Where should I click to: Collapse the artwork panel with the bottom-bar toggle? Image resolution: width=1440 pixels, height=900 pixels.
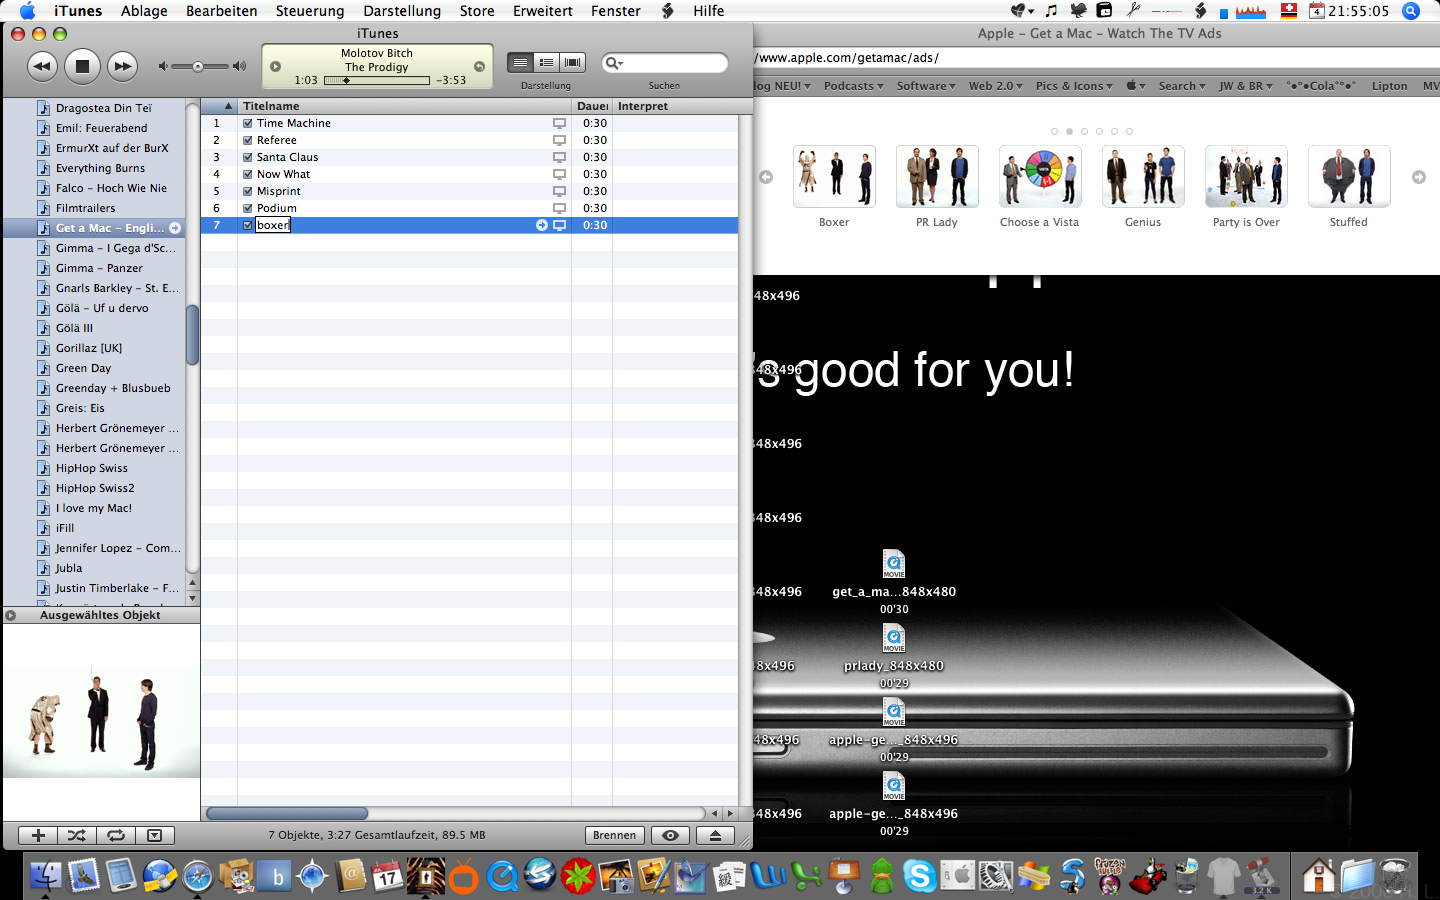click(155, 835)
